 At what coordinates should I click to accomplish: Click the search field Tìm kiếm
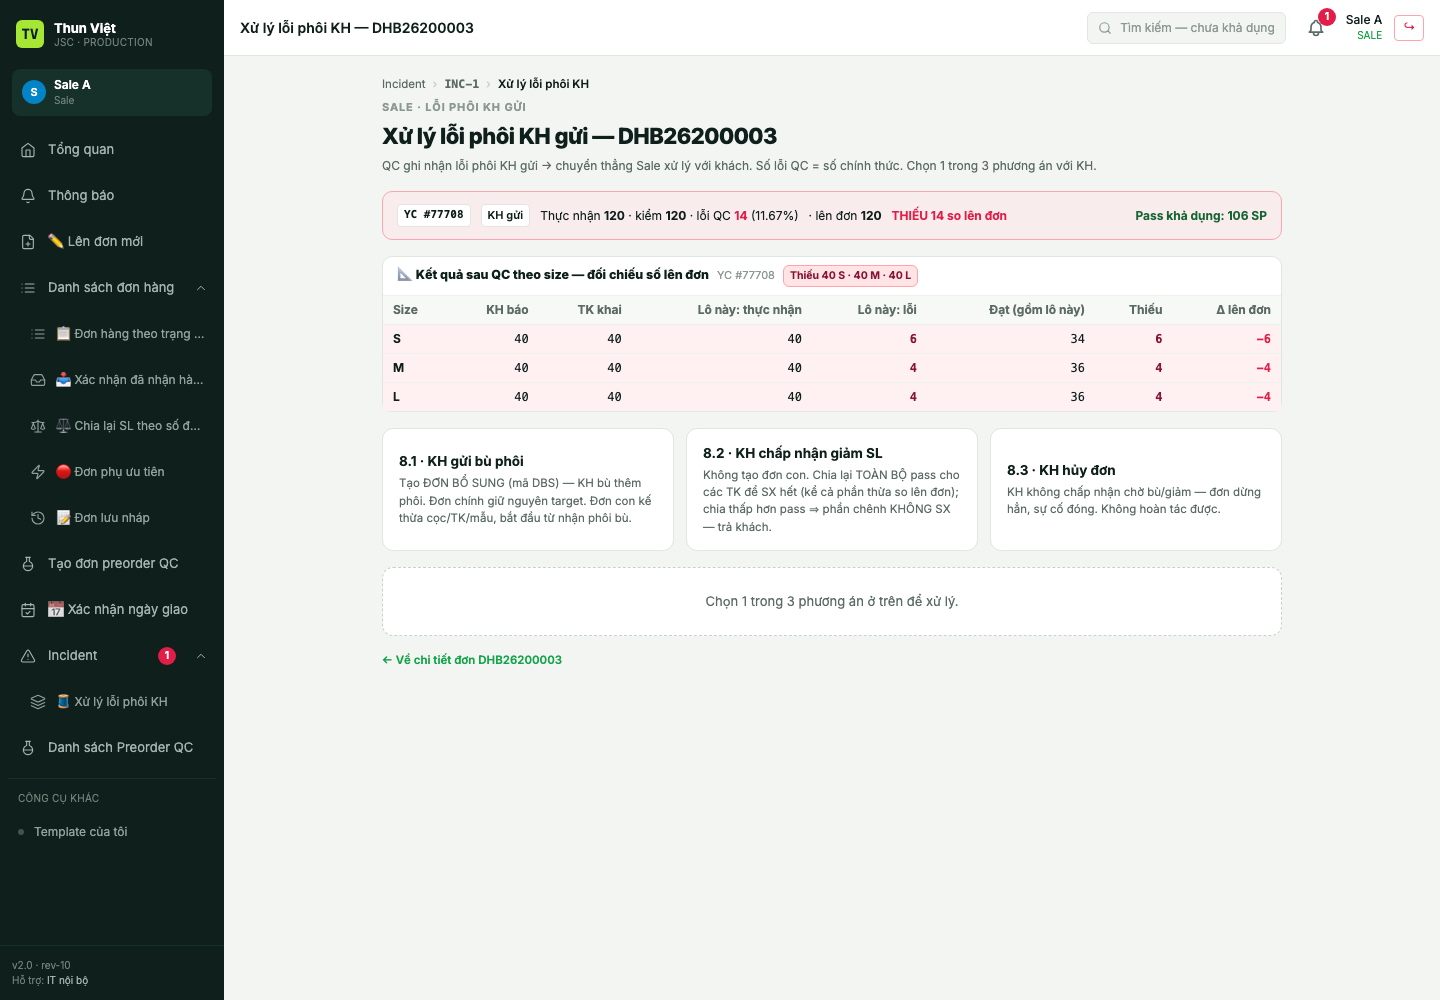click(x=1186, y=28)
